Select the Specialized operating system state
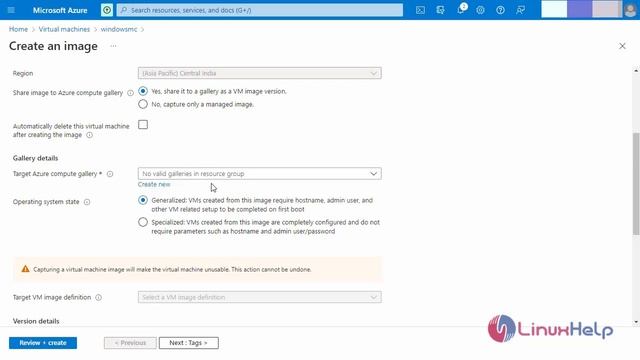Viewport: 640px width, 360px height. pos(143,222)
